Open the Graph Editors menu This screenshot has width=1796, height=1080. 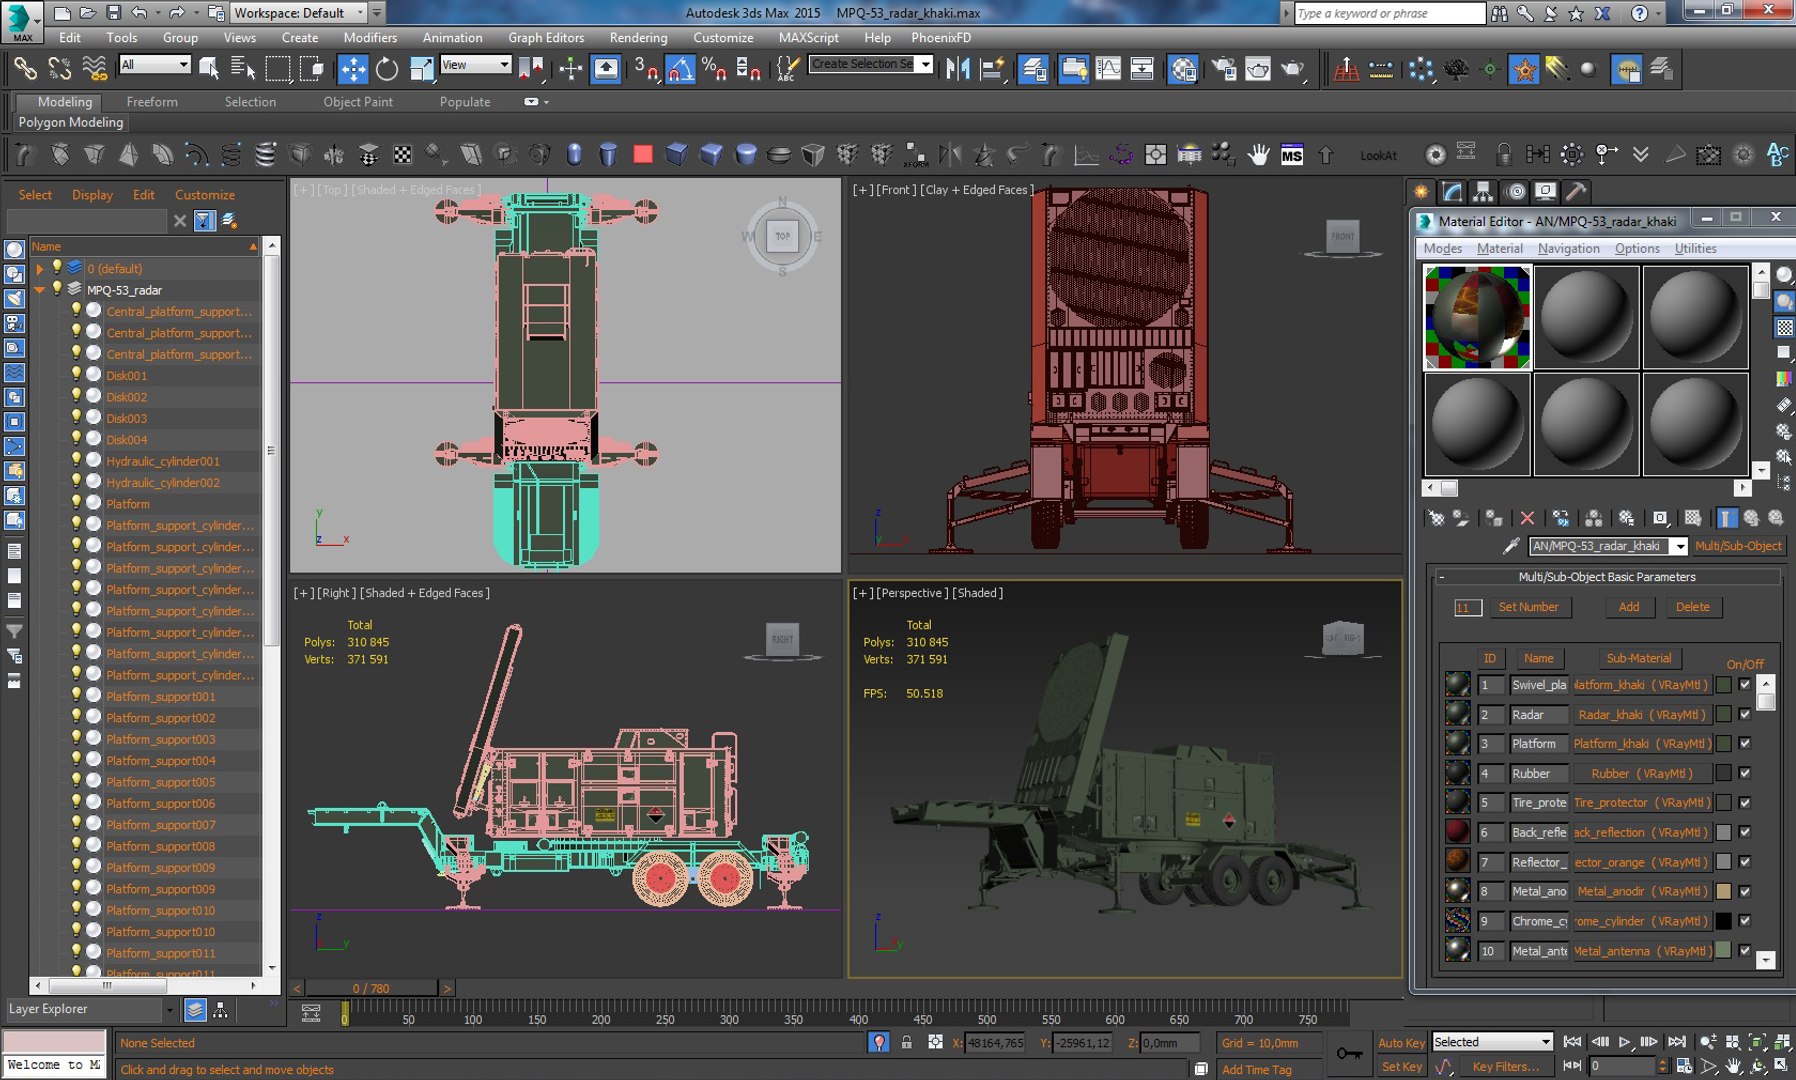(546, 37)
